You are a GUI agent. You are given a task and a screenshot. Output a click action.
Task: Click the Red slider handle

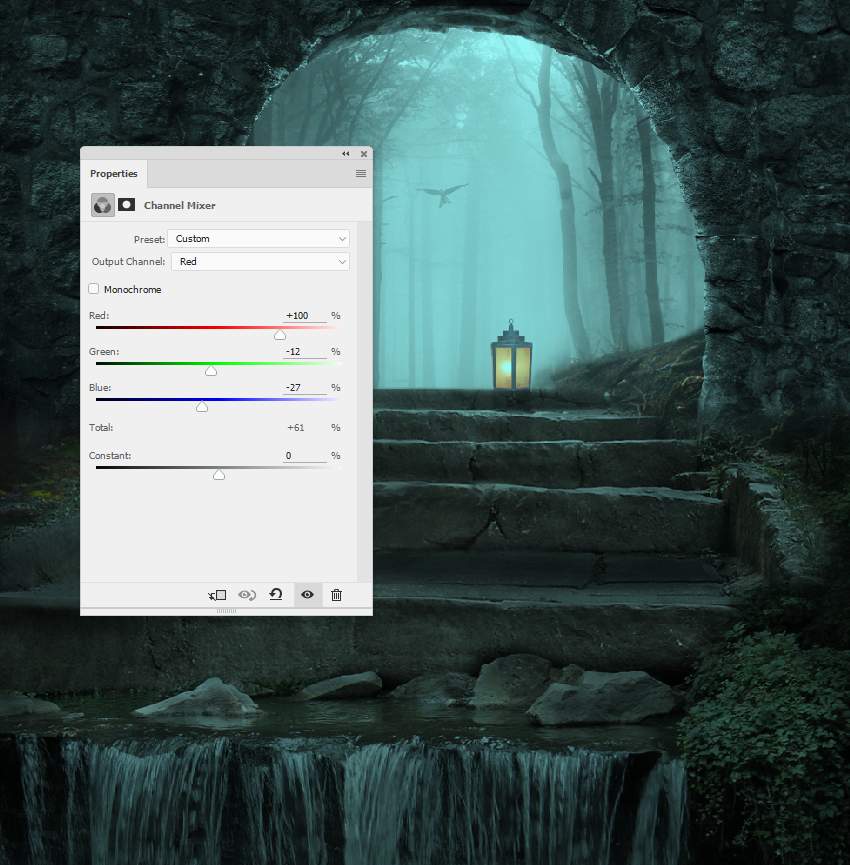point(280,335)
